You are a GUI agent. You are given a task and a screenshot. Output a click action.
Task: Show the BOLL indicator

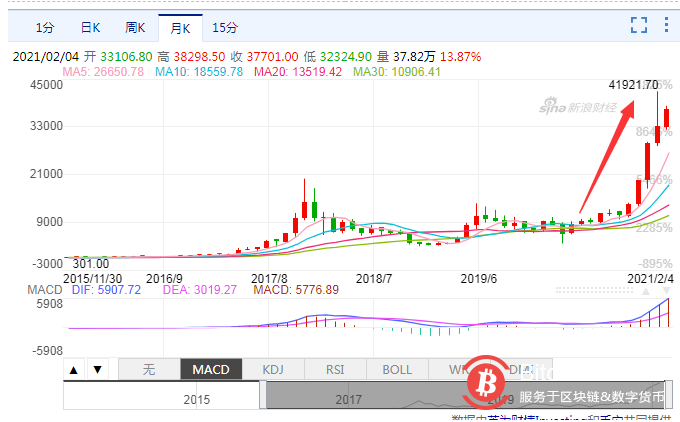pos(397,369)
